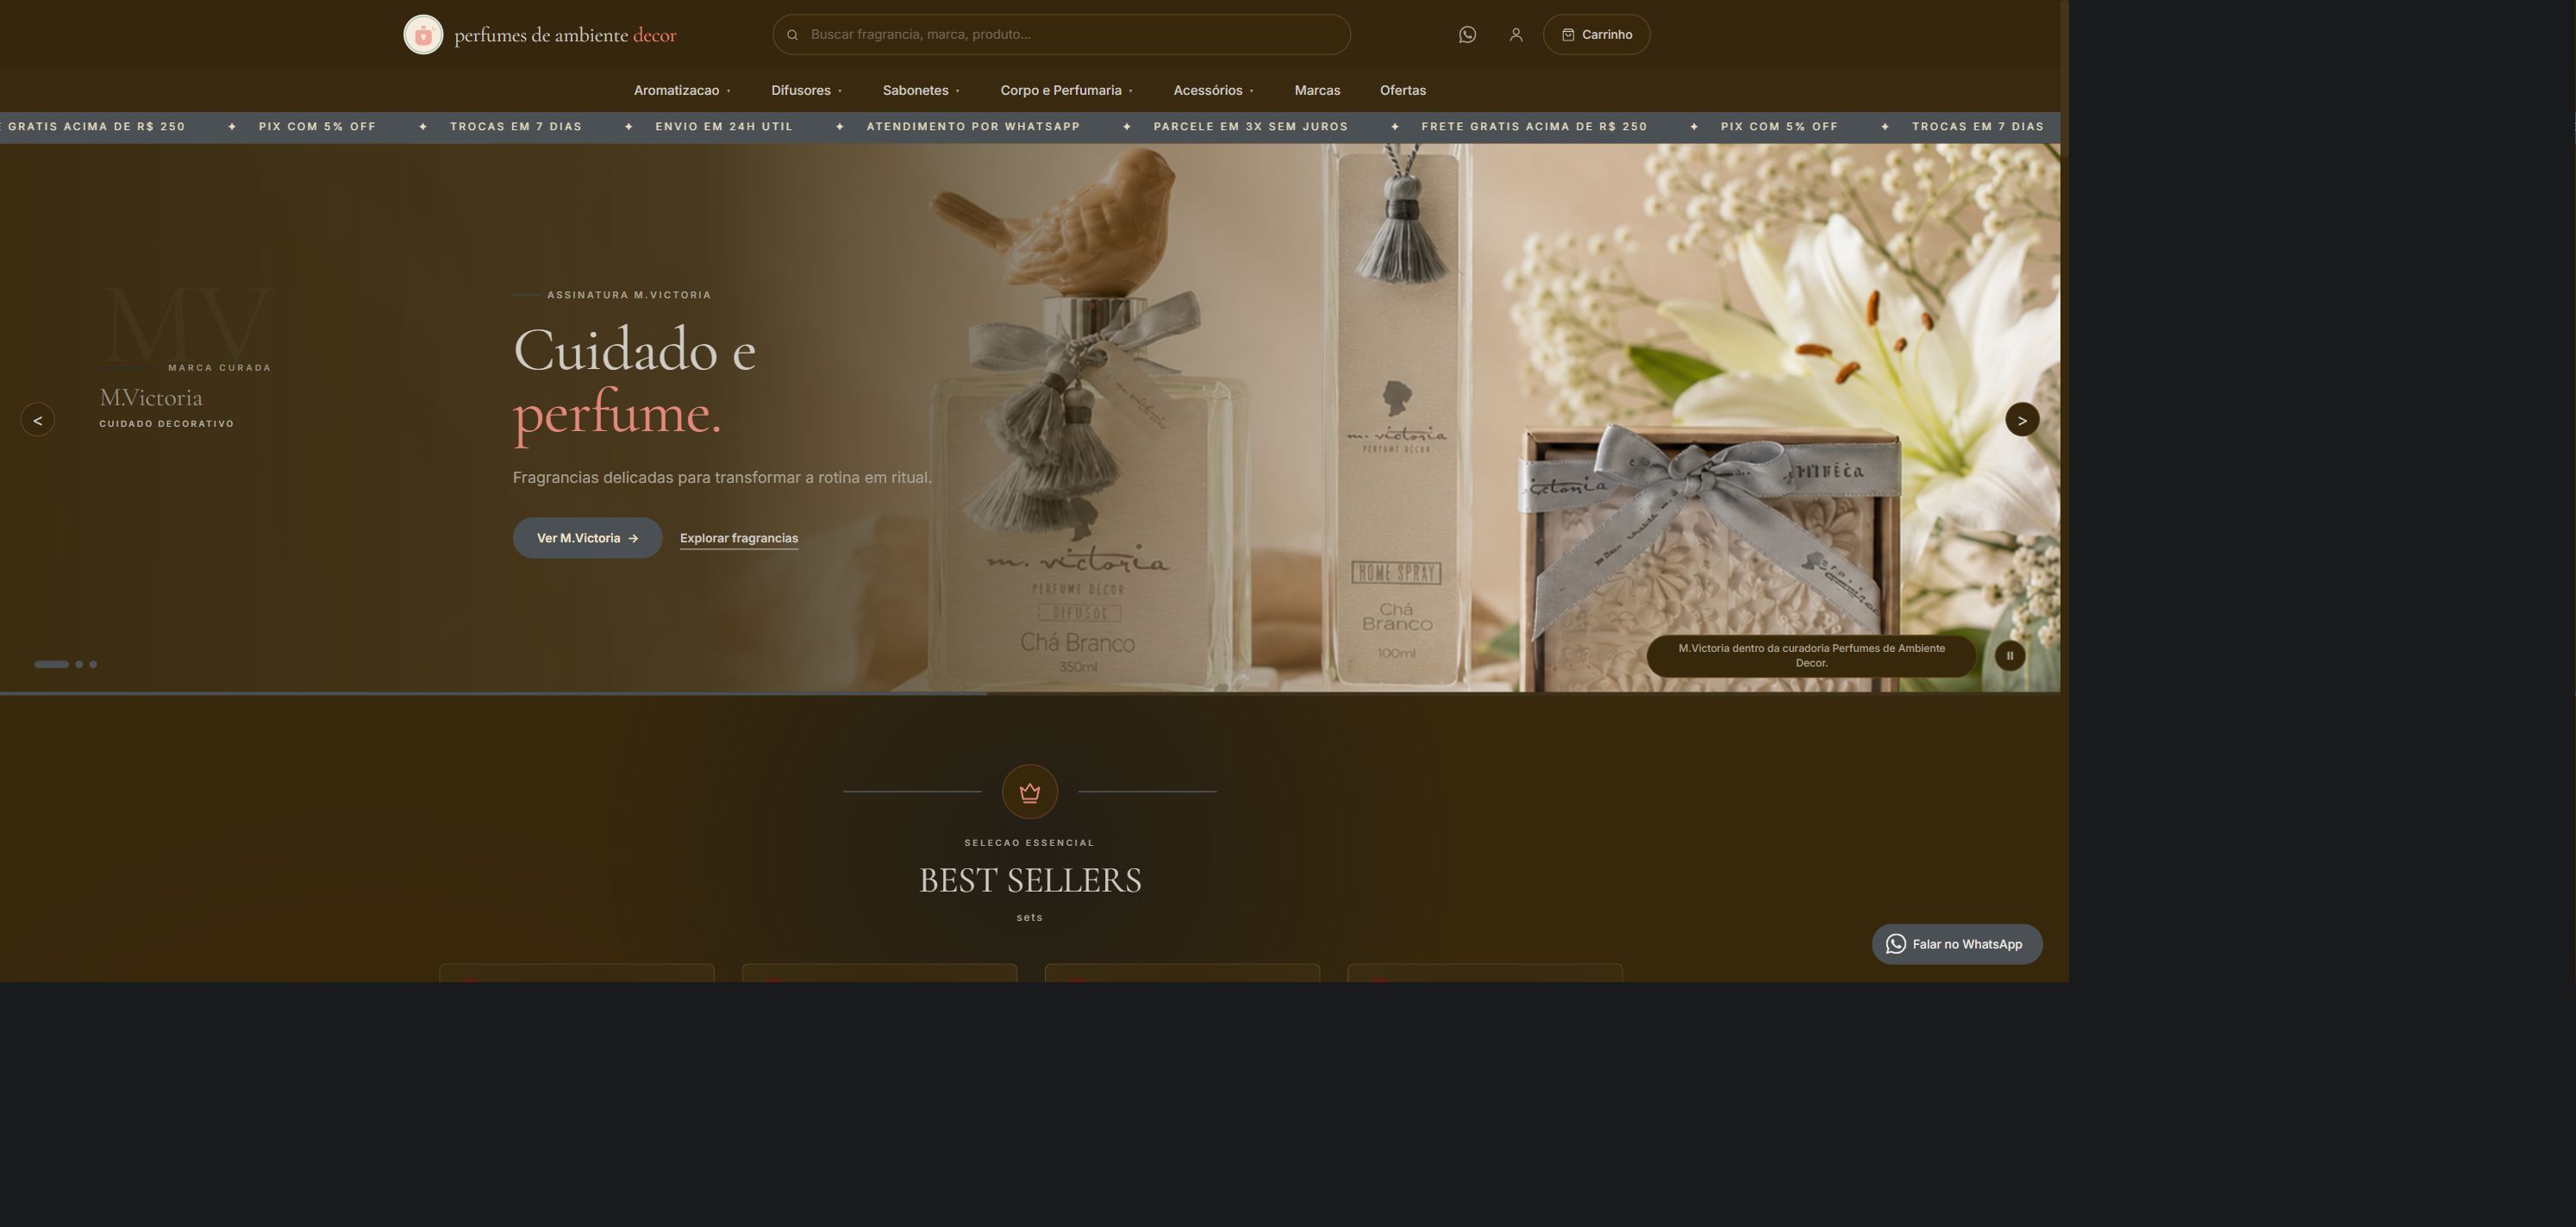The height and width of the screenshot is (1227, 2576).
Task: Click the Cuidado e perfume headline
Action: (x=634, y=381)
